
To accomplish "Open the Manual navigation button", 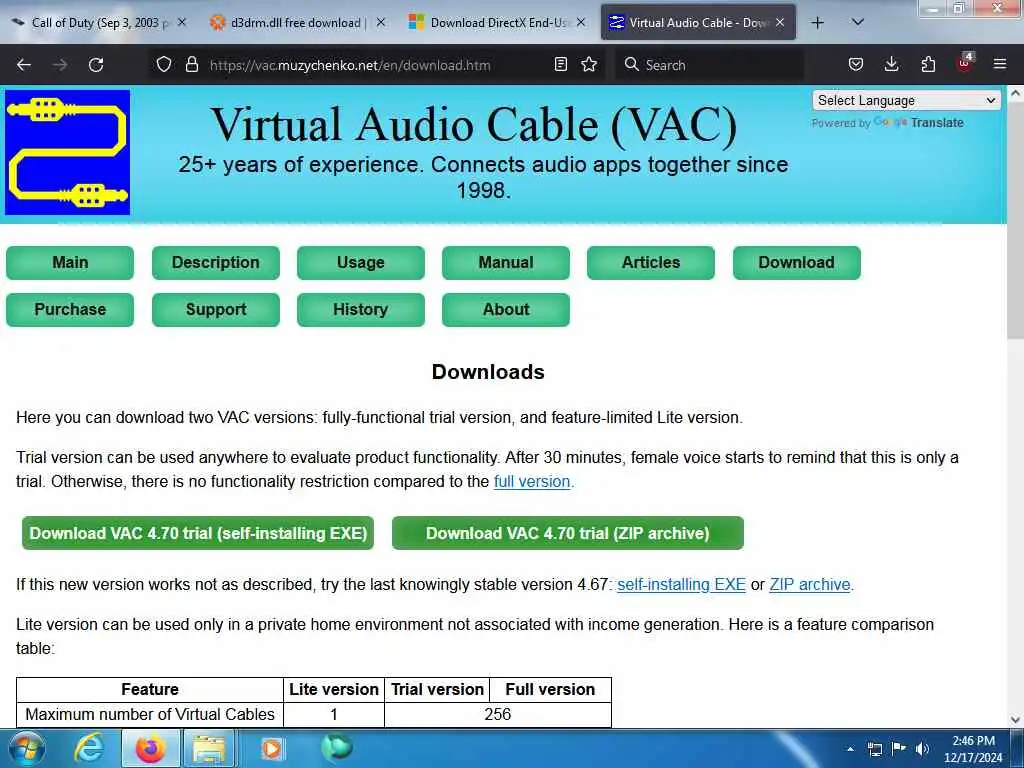I will coord(505,263).
